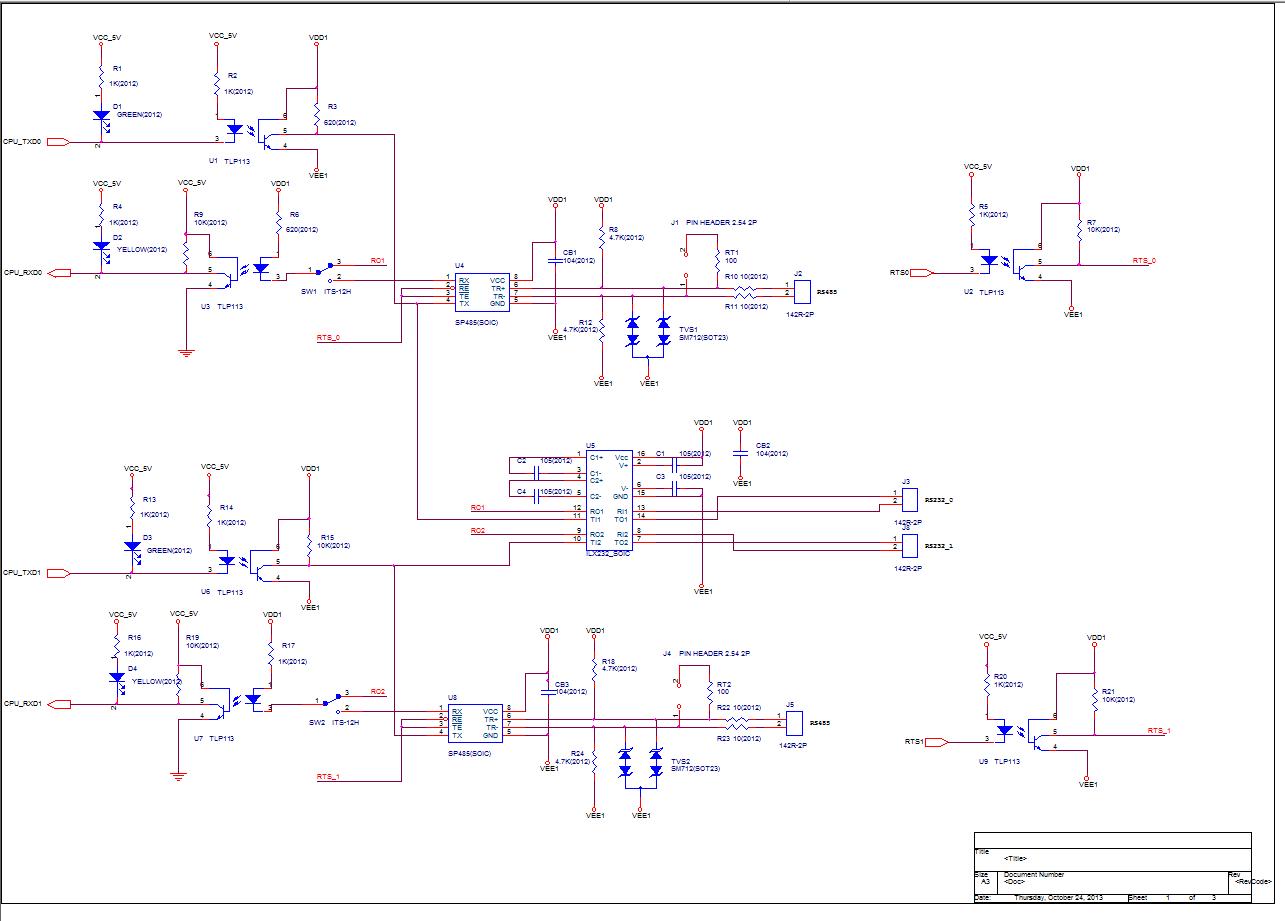Click the J6 RS232_1 connector symbol

[x=910, y=545]
